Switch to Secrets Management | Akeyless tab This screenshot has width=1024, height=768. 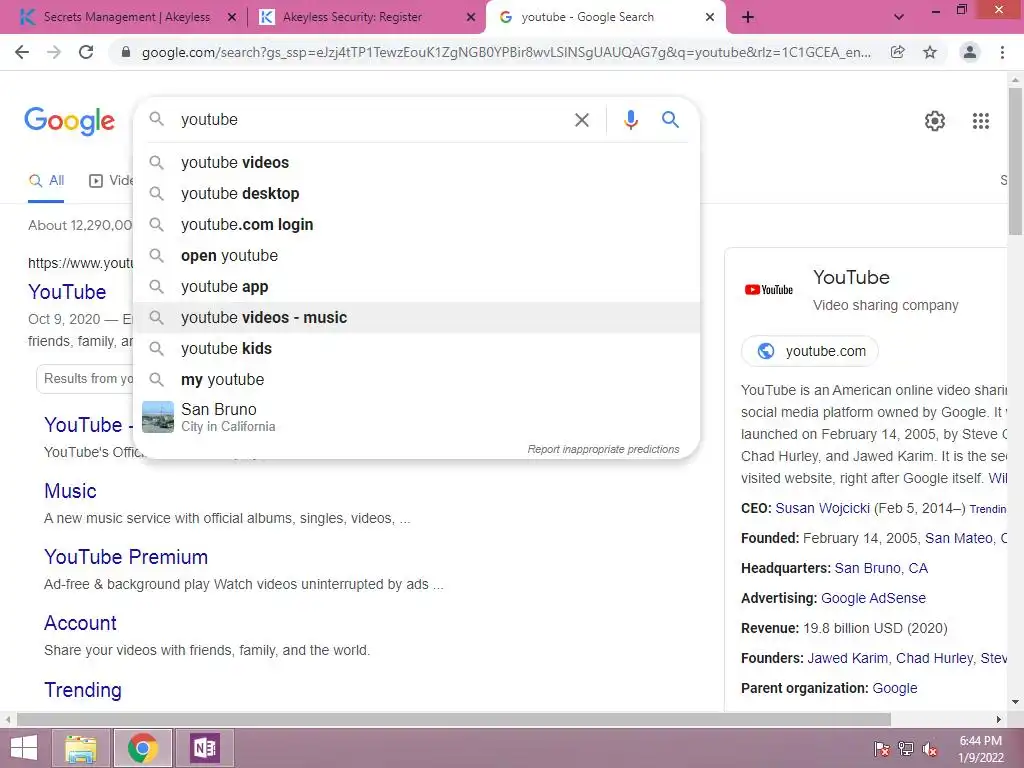(x=127, y=17)
